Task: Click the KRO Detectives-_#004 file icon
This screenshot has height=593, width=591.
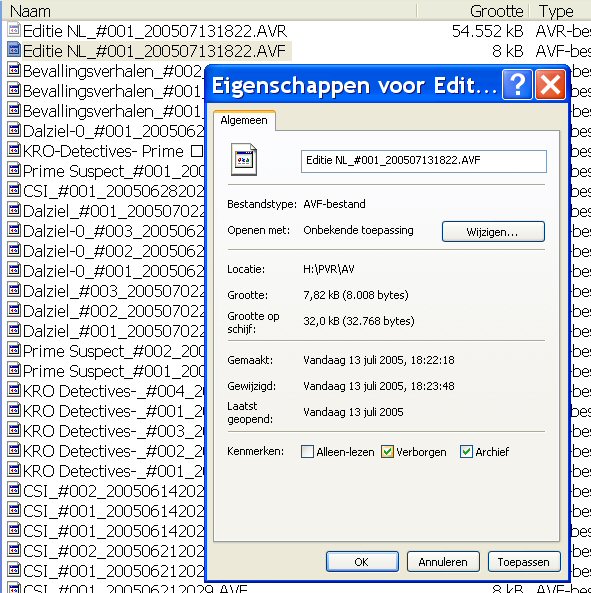Action: (14, 390)
